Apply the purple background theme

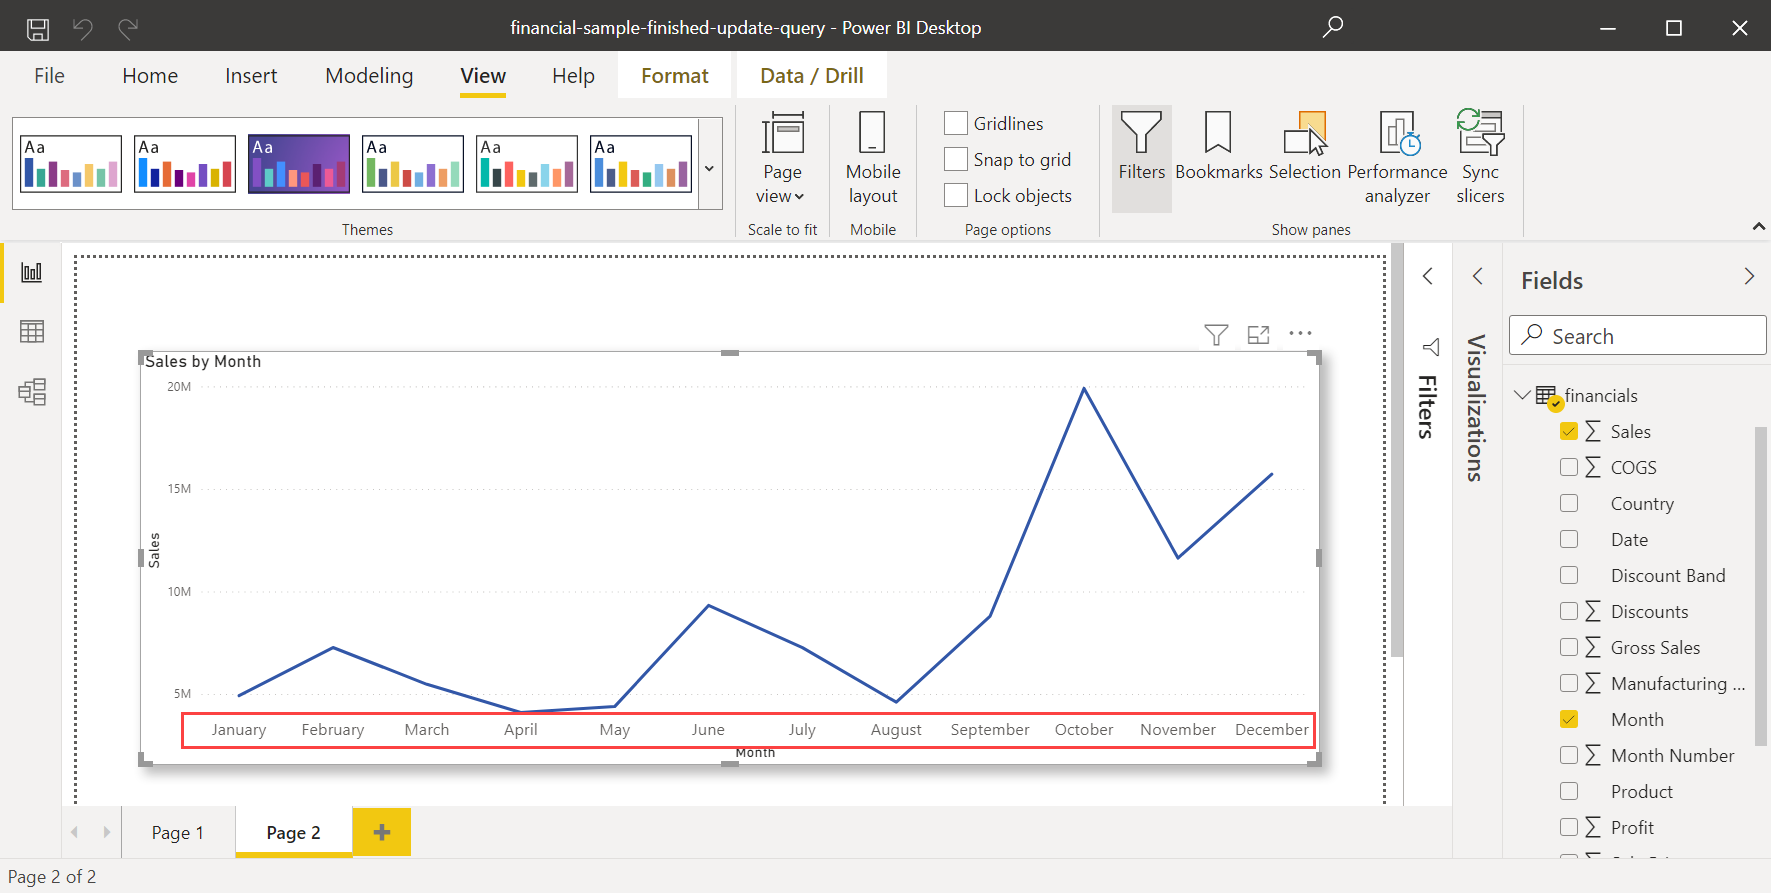point(299,163)
